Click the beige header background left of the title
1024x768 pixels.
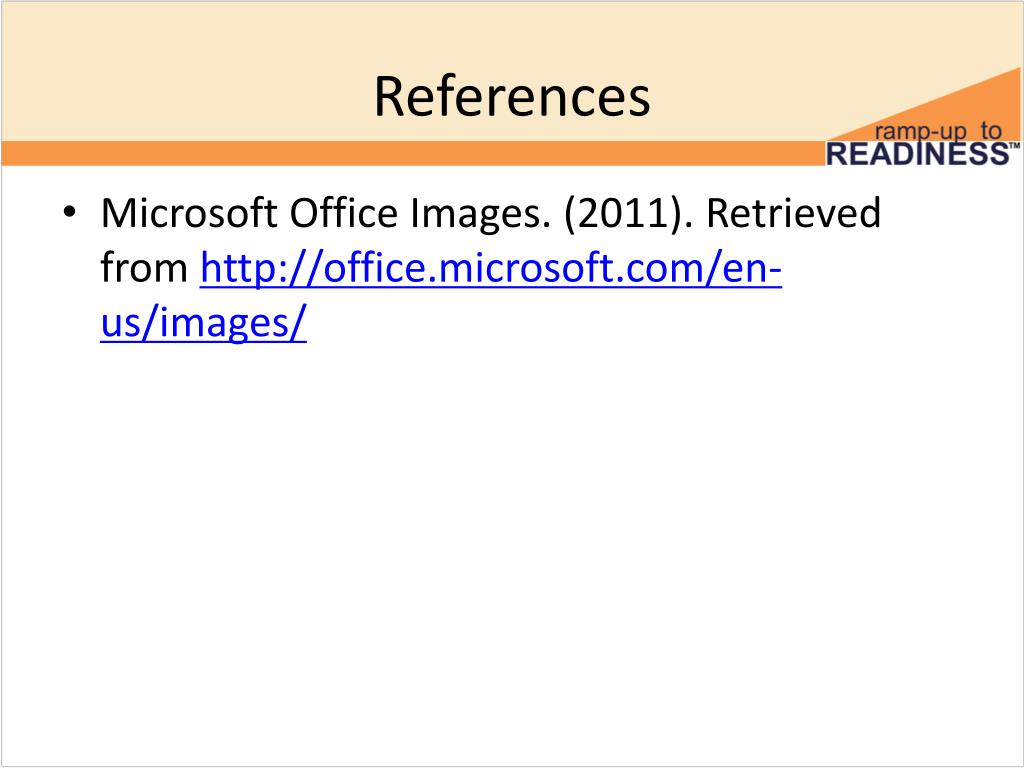point(183,72)
